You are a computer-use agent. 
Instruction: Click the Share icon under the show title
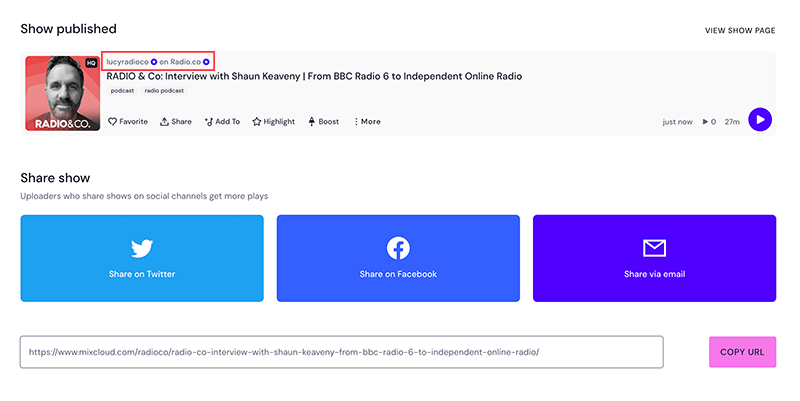165,122
